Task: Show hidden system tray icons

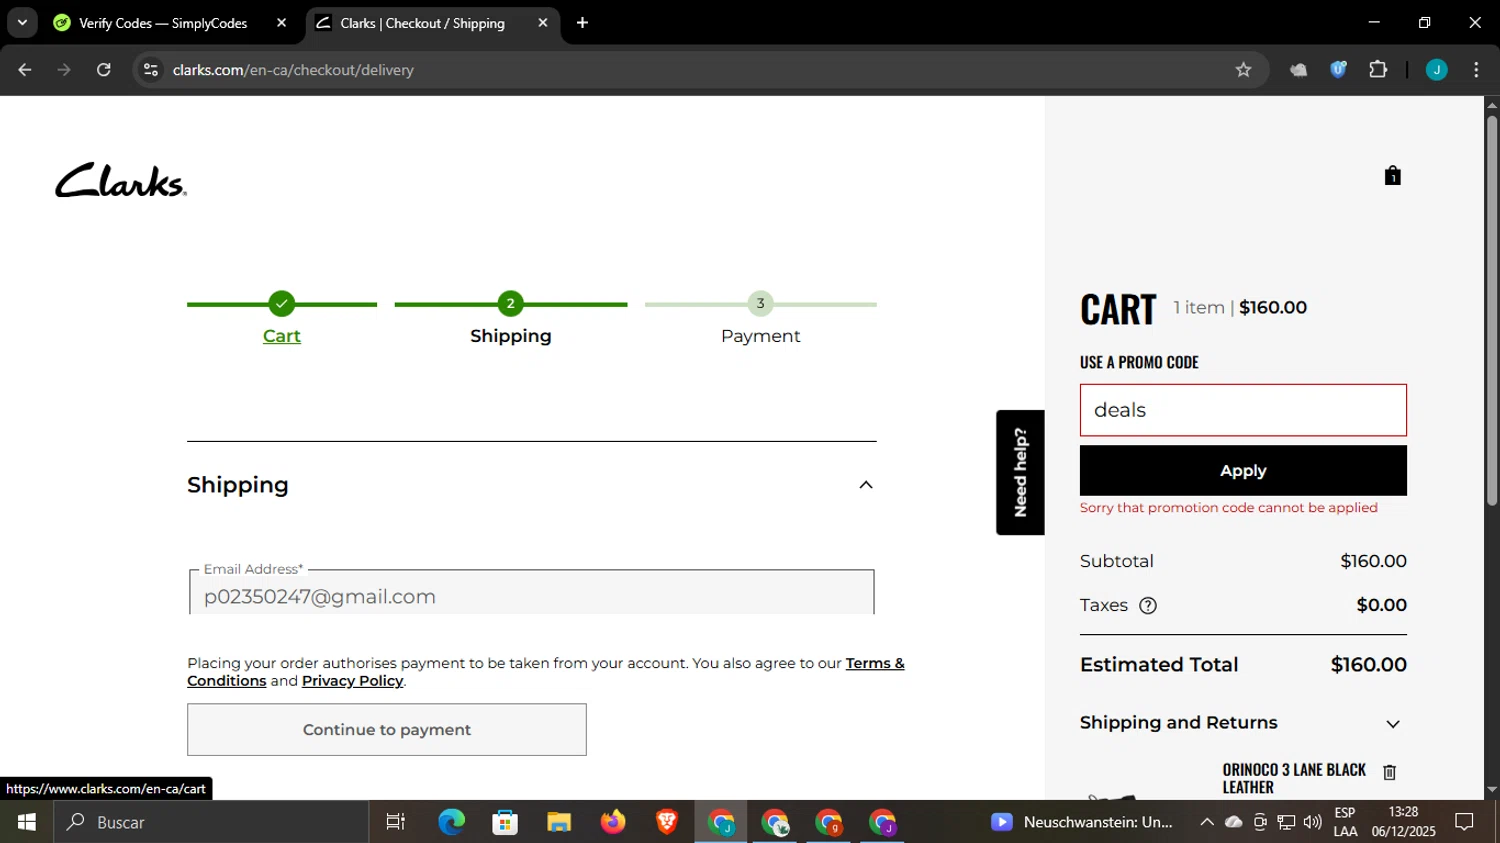Action: [1207, 822]
